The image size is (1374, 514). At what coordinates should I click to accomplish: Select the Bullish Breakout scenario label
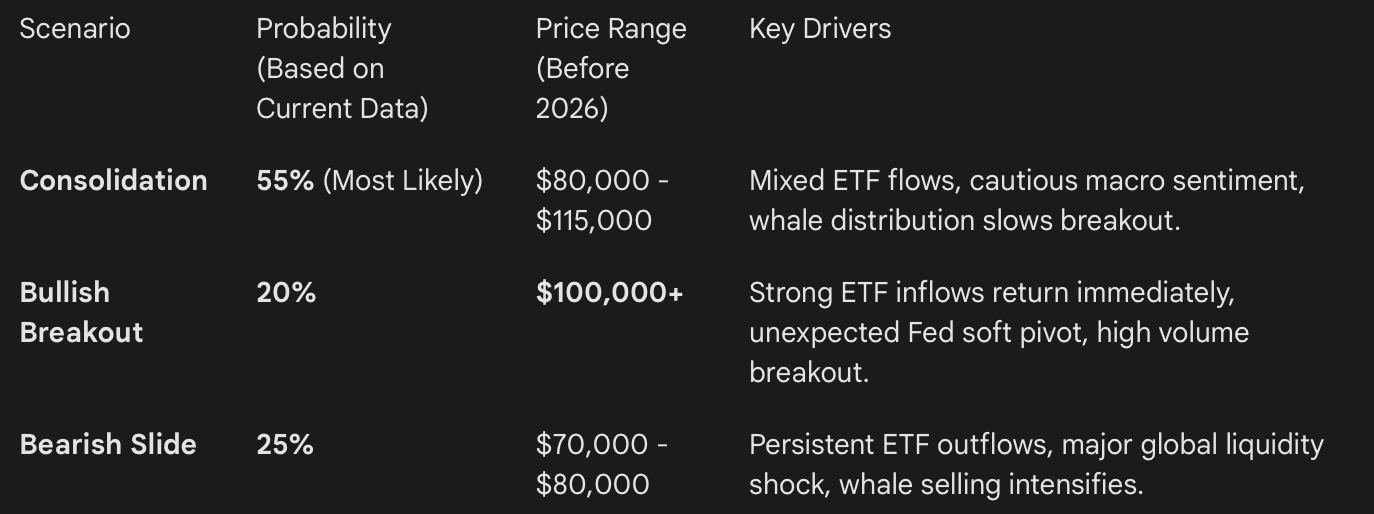coord(81,312)
